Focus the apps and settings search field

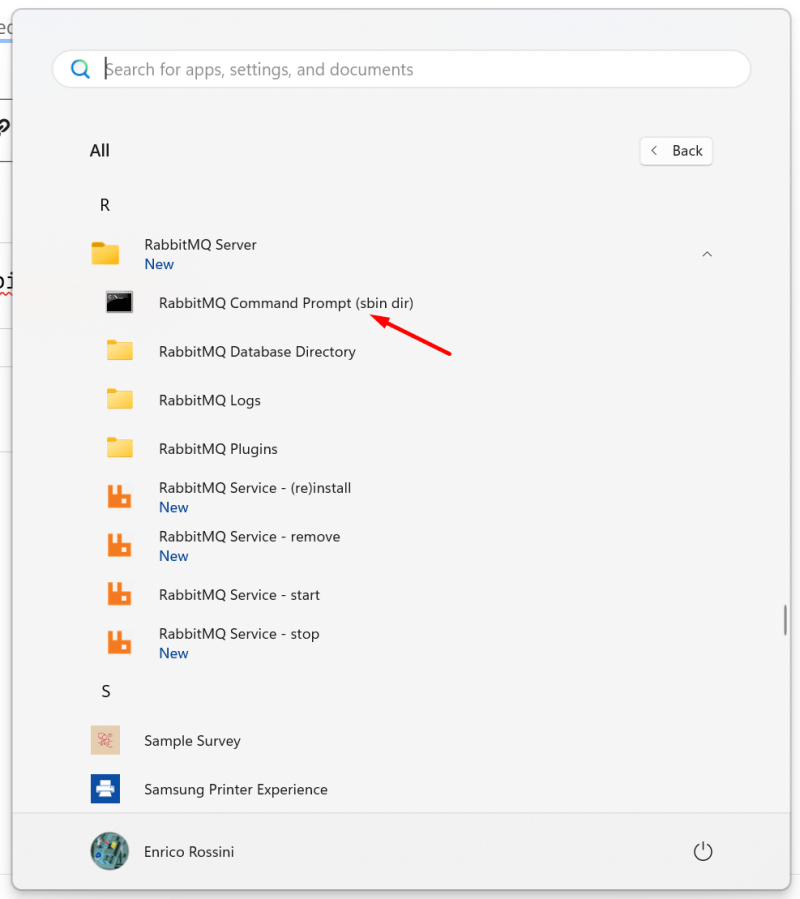(x=401, y=69)
